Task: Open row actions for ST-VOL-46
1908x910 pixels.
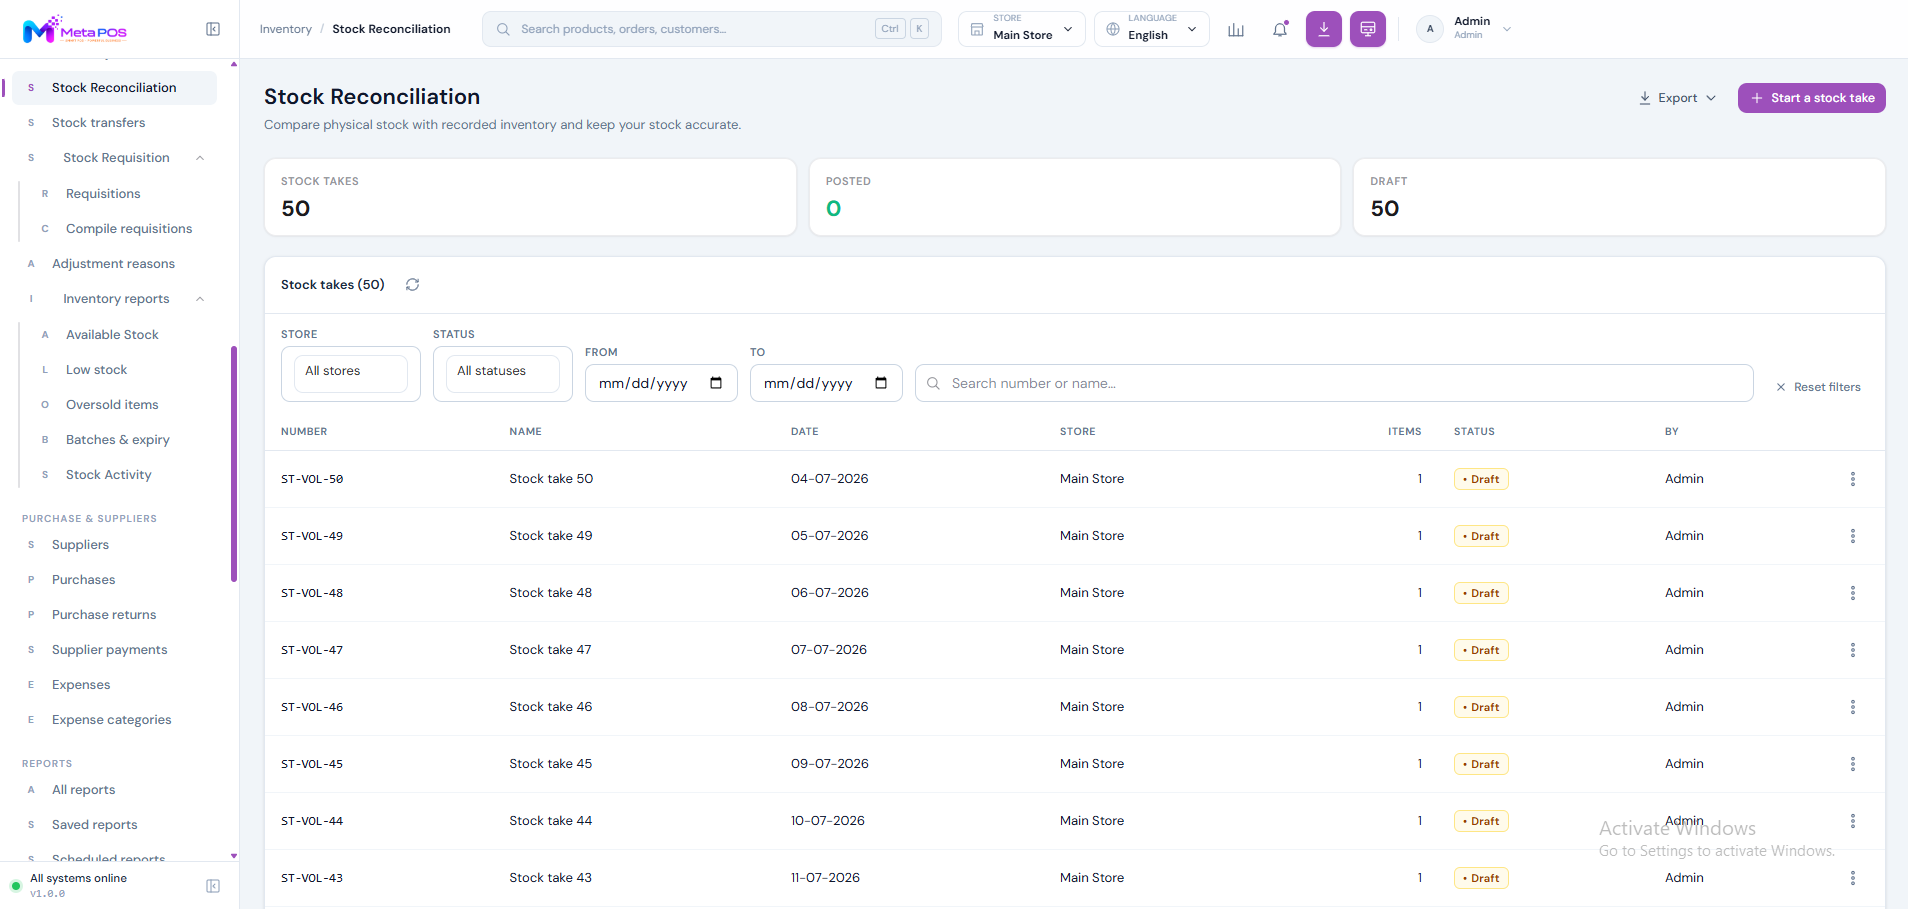Action: point(1853,707)
